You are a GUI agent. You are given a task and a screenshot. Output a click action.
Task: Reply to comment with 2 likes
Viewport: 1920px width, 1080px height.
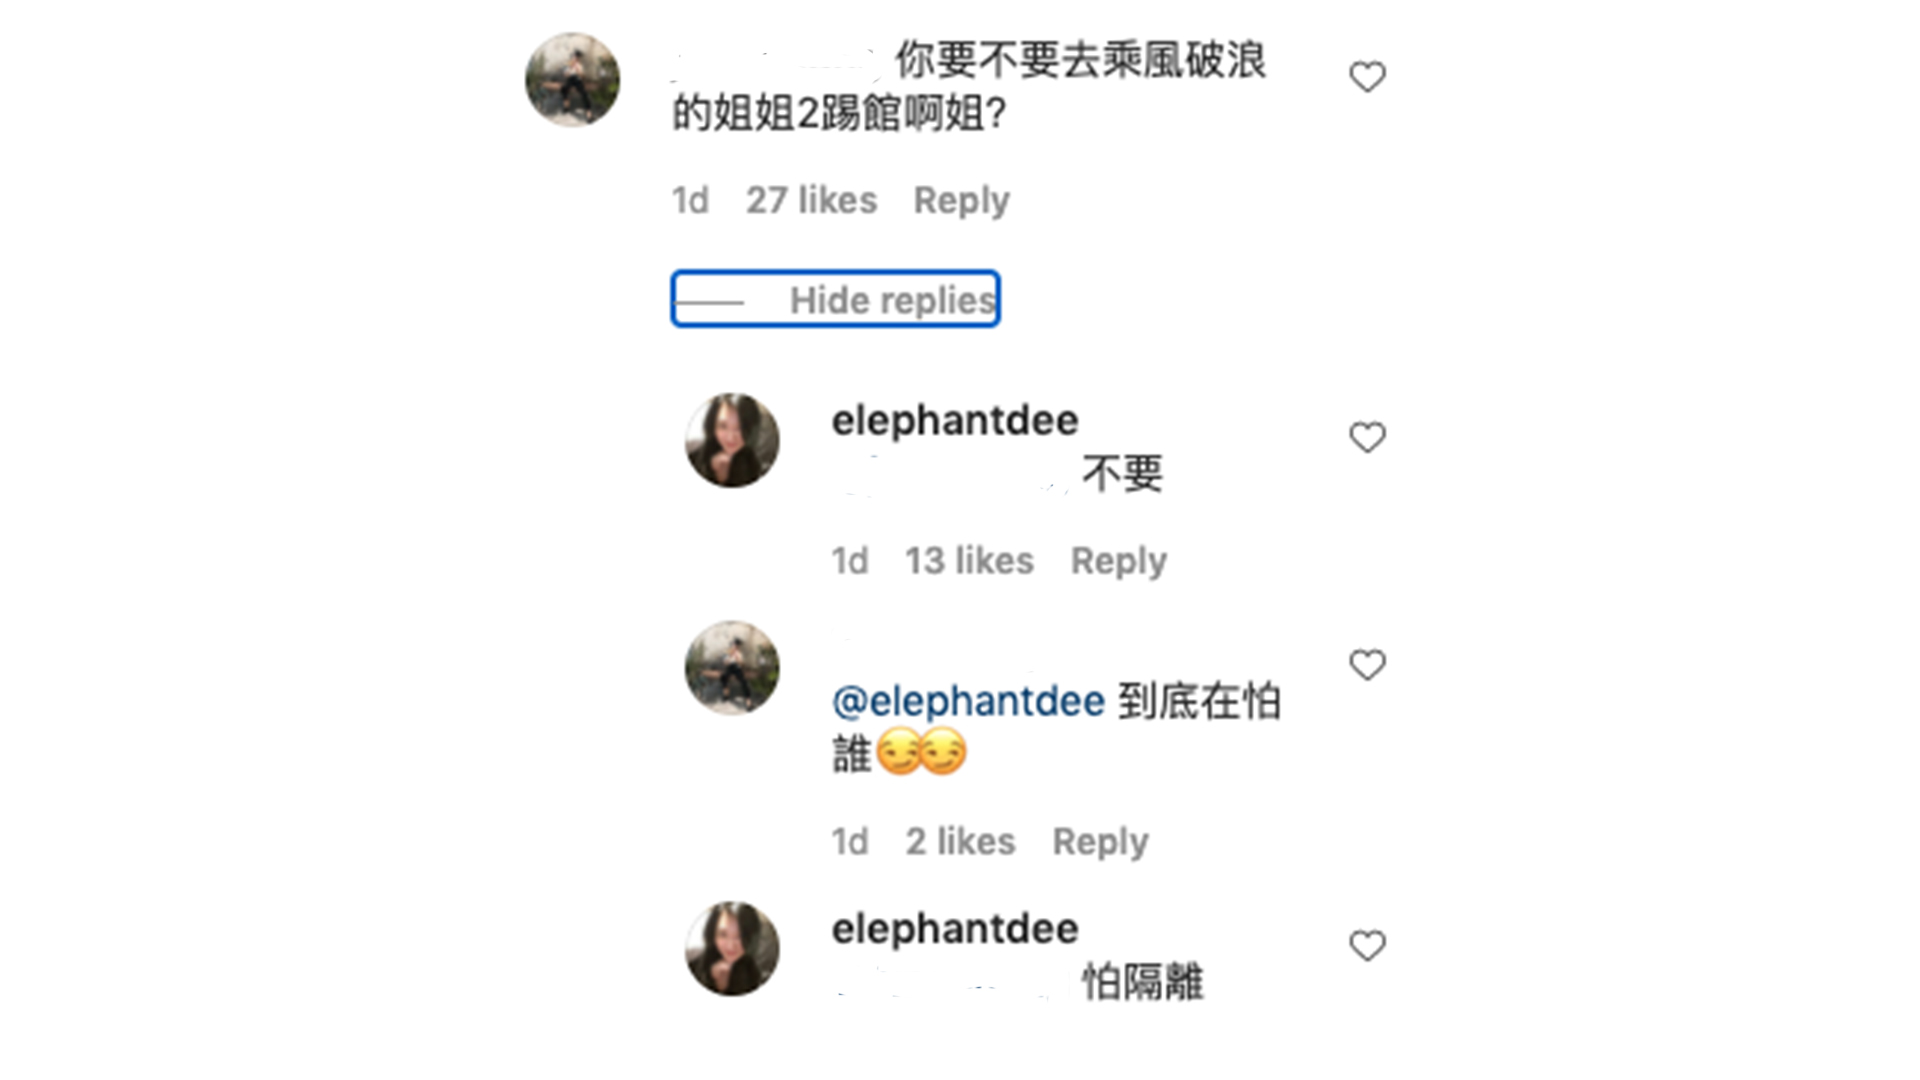1100,842
